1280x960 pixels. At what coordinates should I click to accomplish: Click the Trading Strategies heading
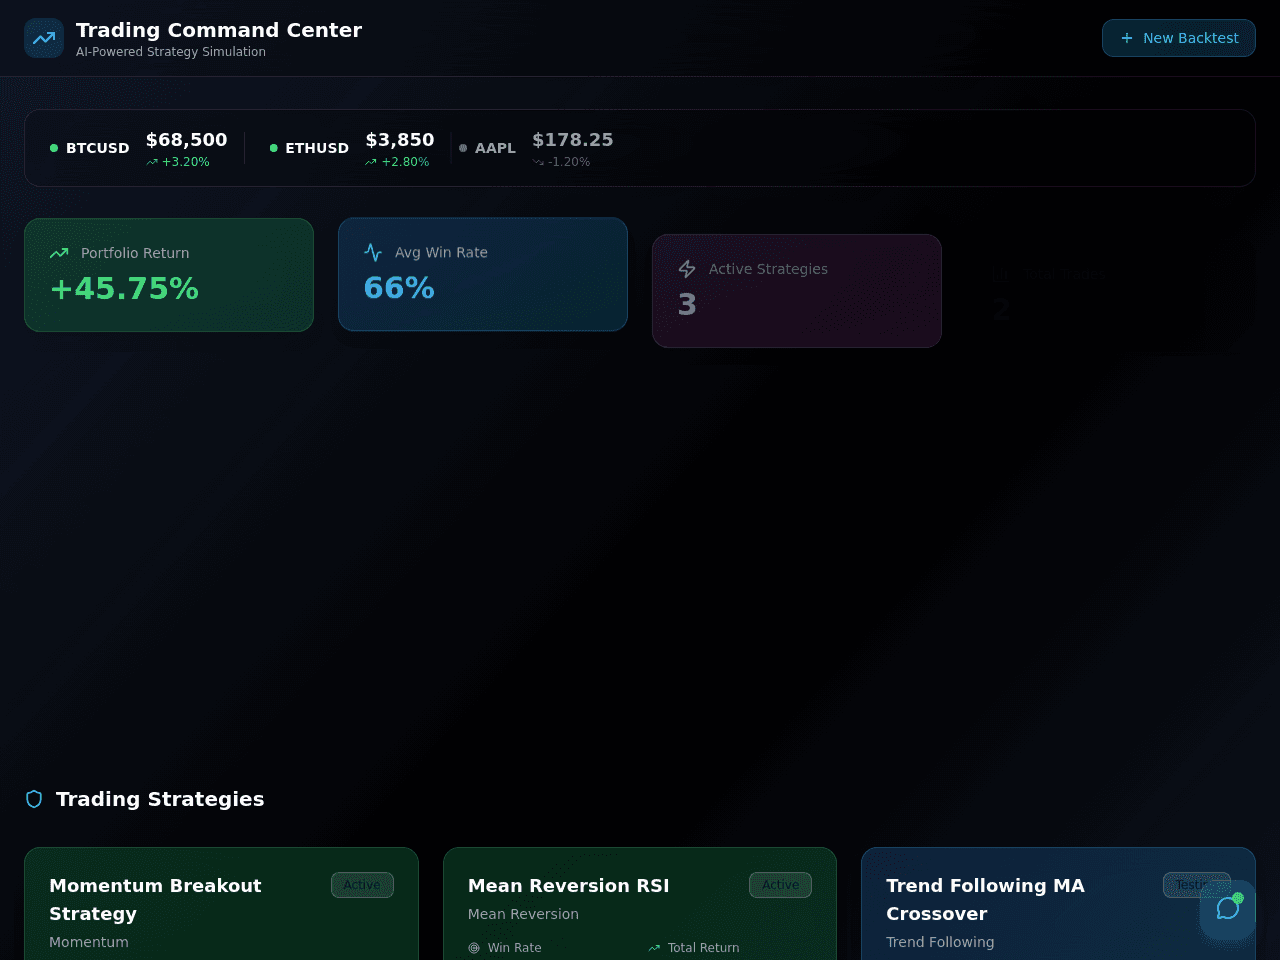click(x=160, y=799)
